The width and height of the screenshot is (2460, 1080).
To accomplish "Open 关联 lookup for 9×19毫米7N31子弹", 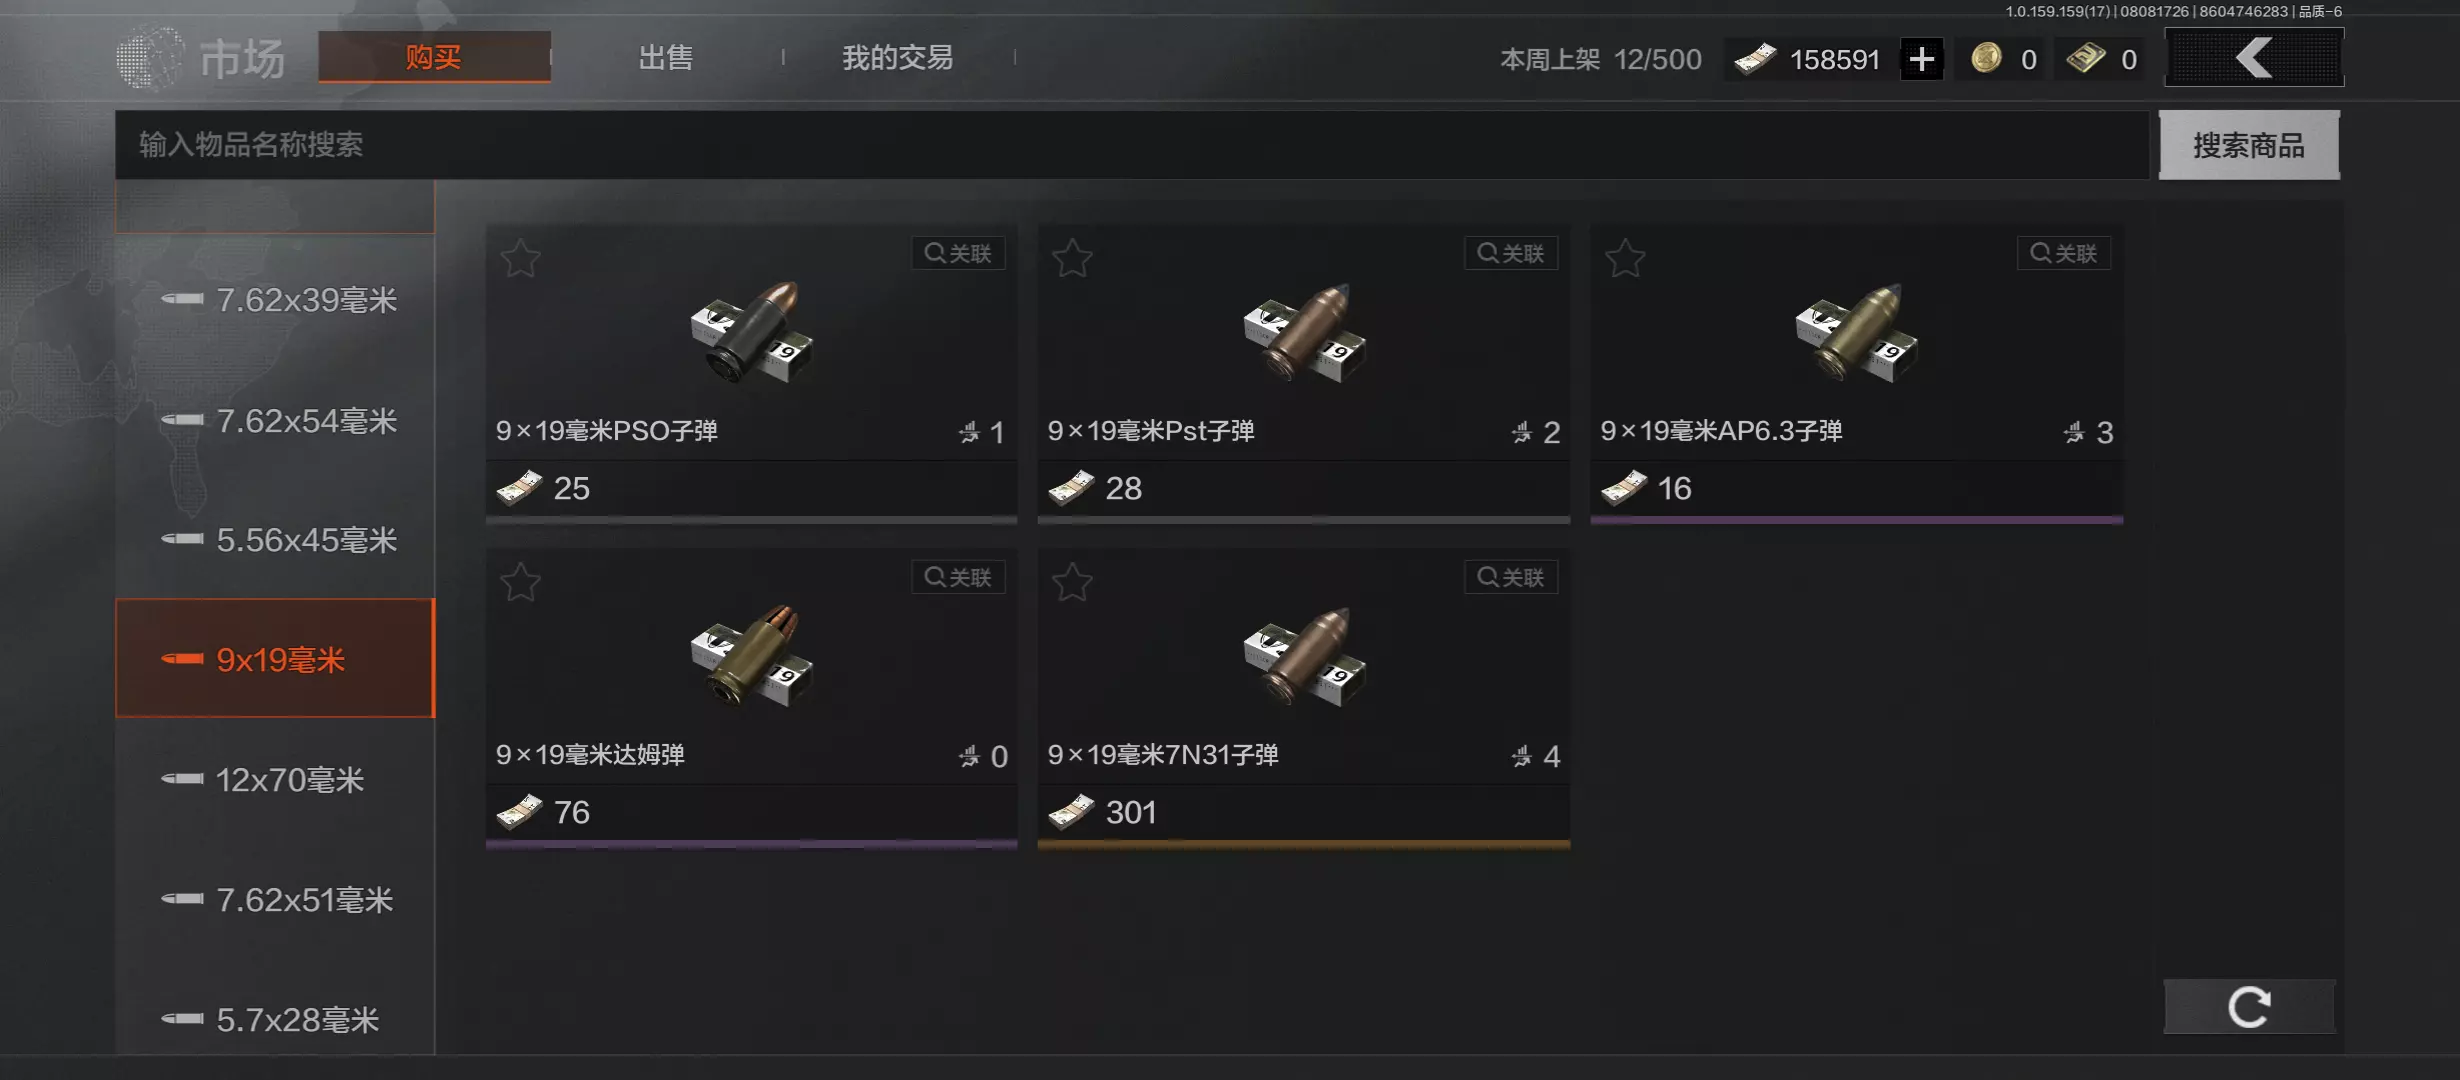I will point(1511,577).
